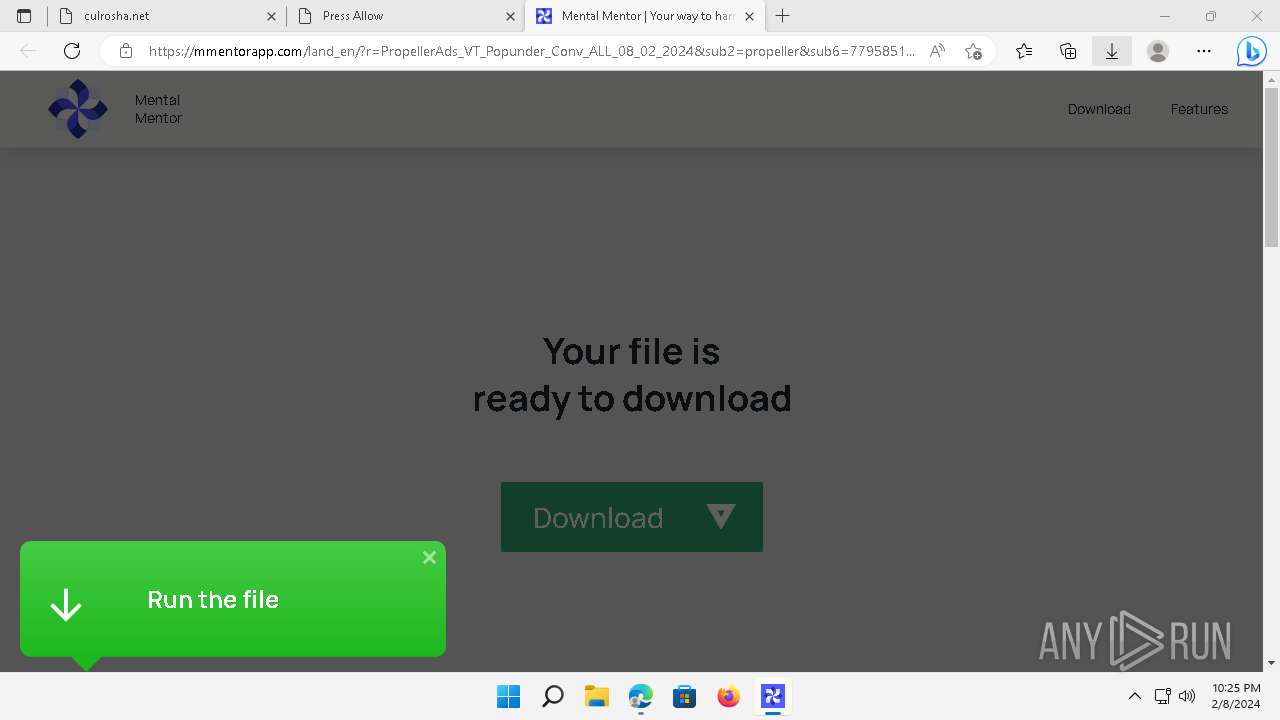Open Settings and more ellipsis menu
Screen dimensions: 1280x720
pyautogui.click(x=1204, y=51)
